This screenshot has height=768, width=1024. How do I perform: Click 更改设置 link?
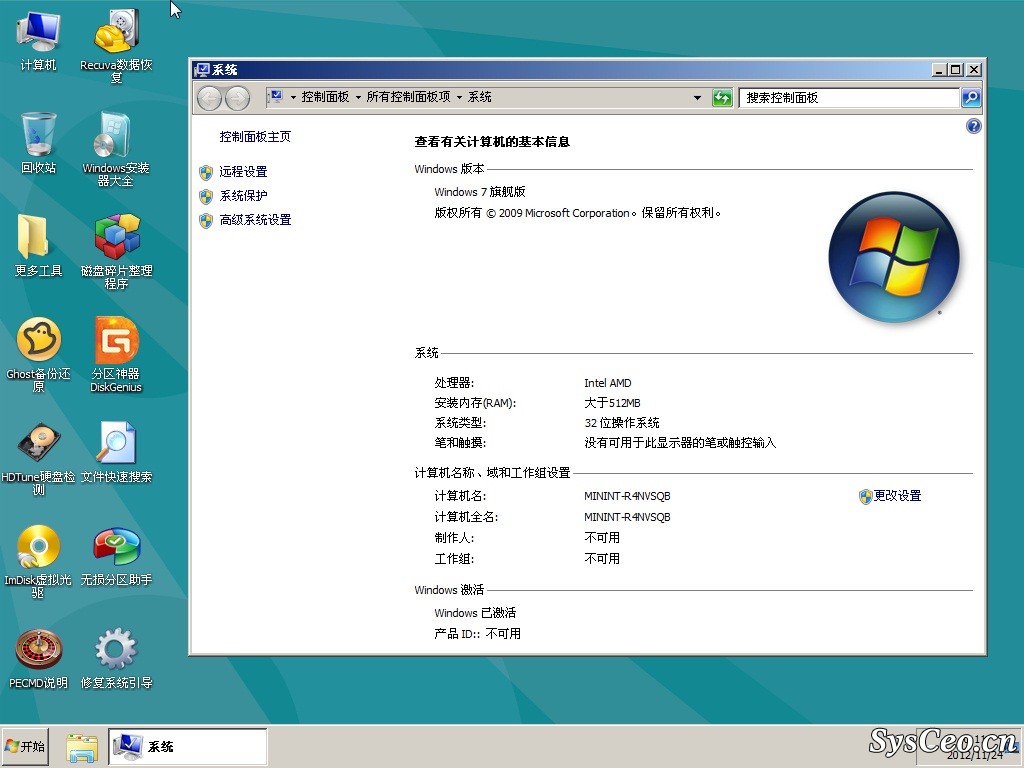897,496
